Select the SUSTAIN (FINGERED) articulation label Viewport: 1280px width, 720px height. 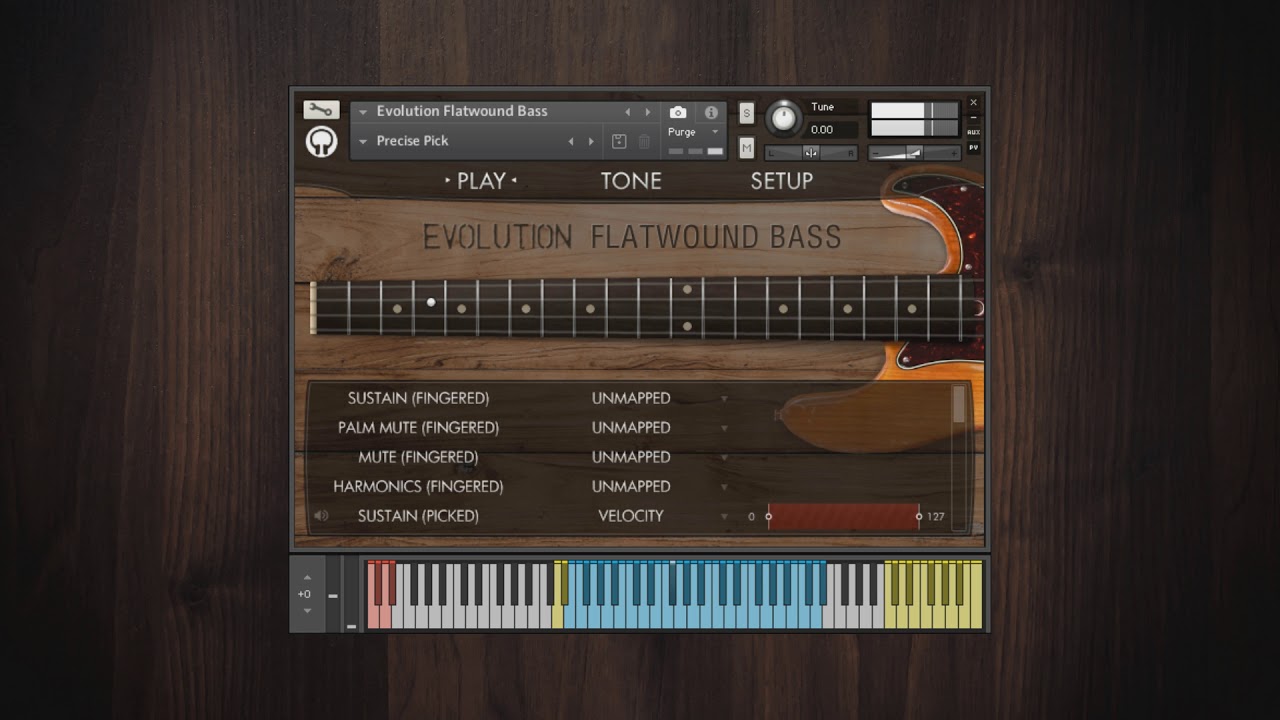418,398
